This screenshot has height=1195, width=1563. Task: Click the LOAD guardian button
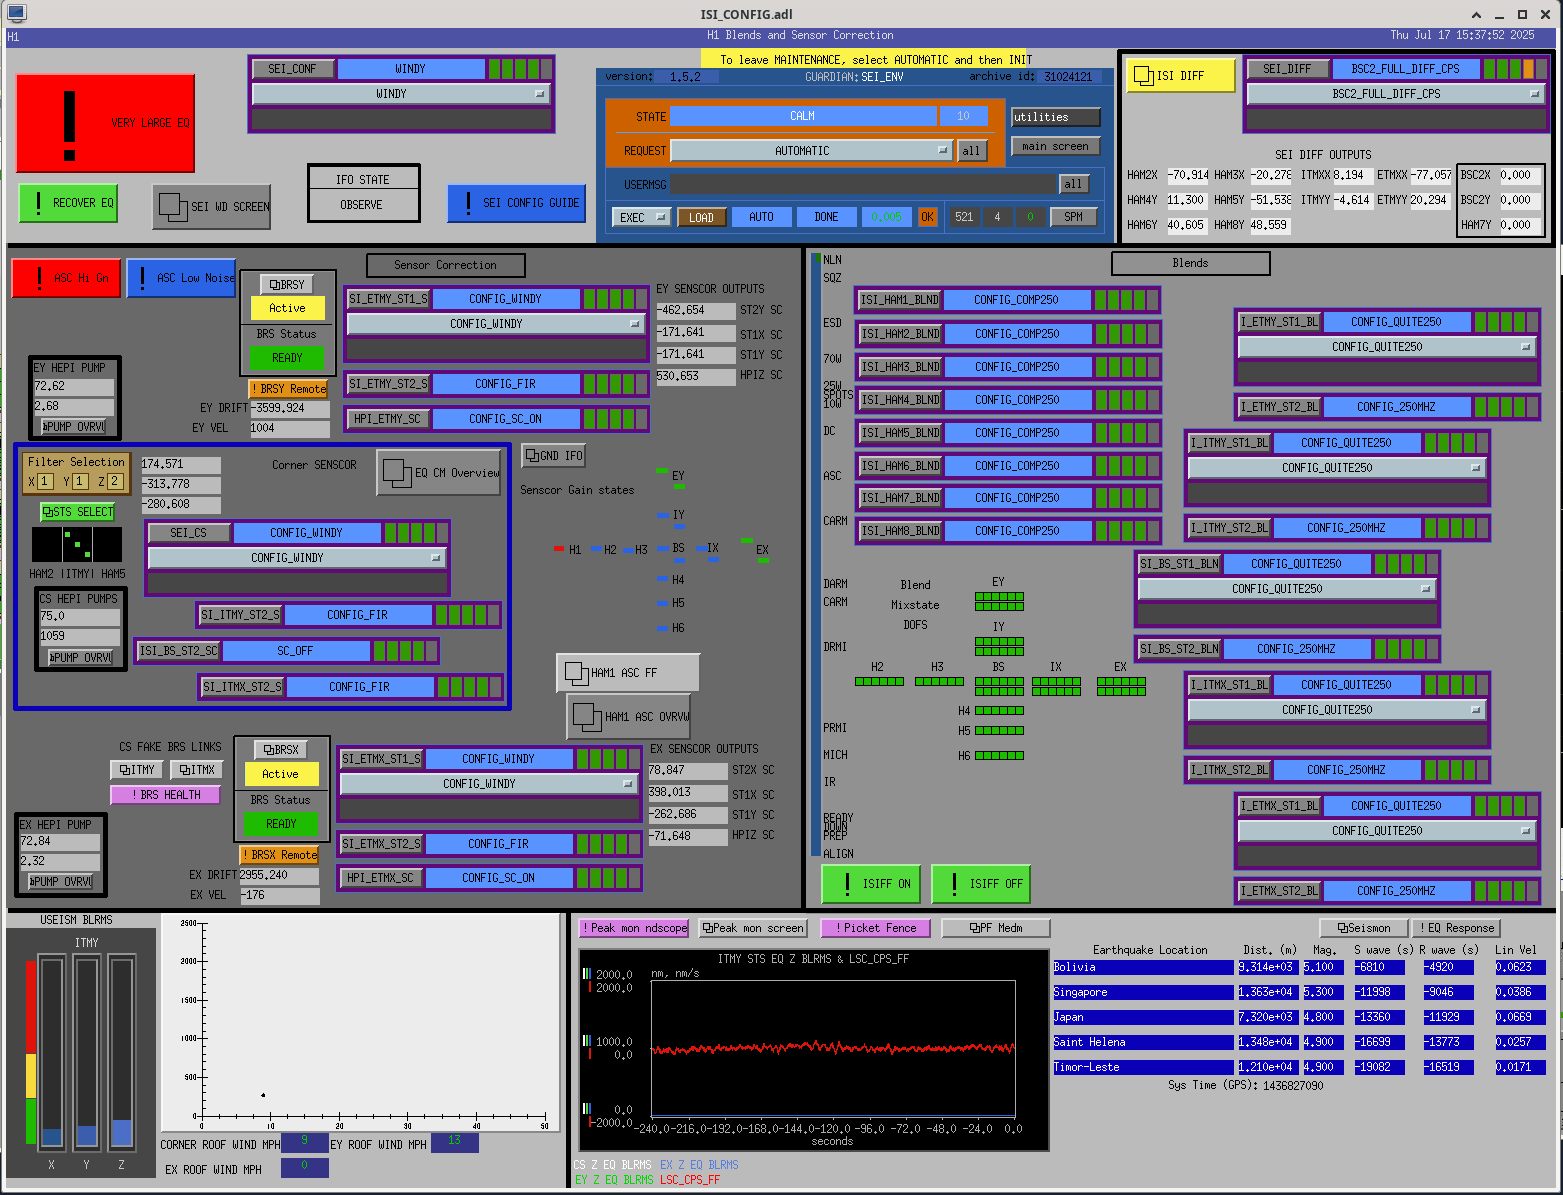(701, 217)
